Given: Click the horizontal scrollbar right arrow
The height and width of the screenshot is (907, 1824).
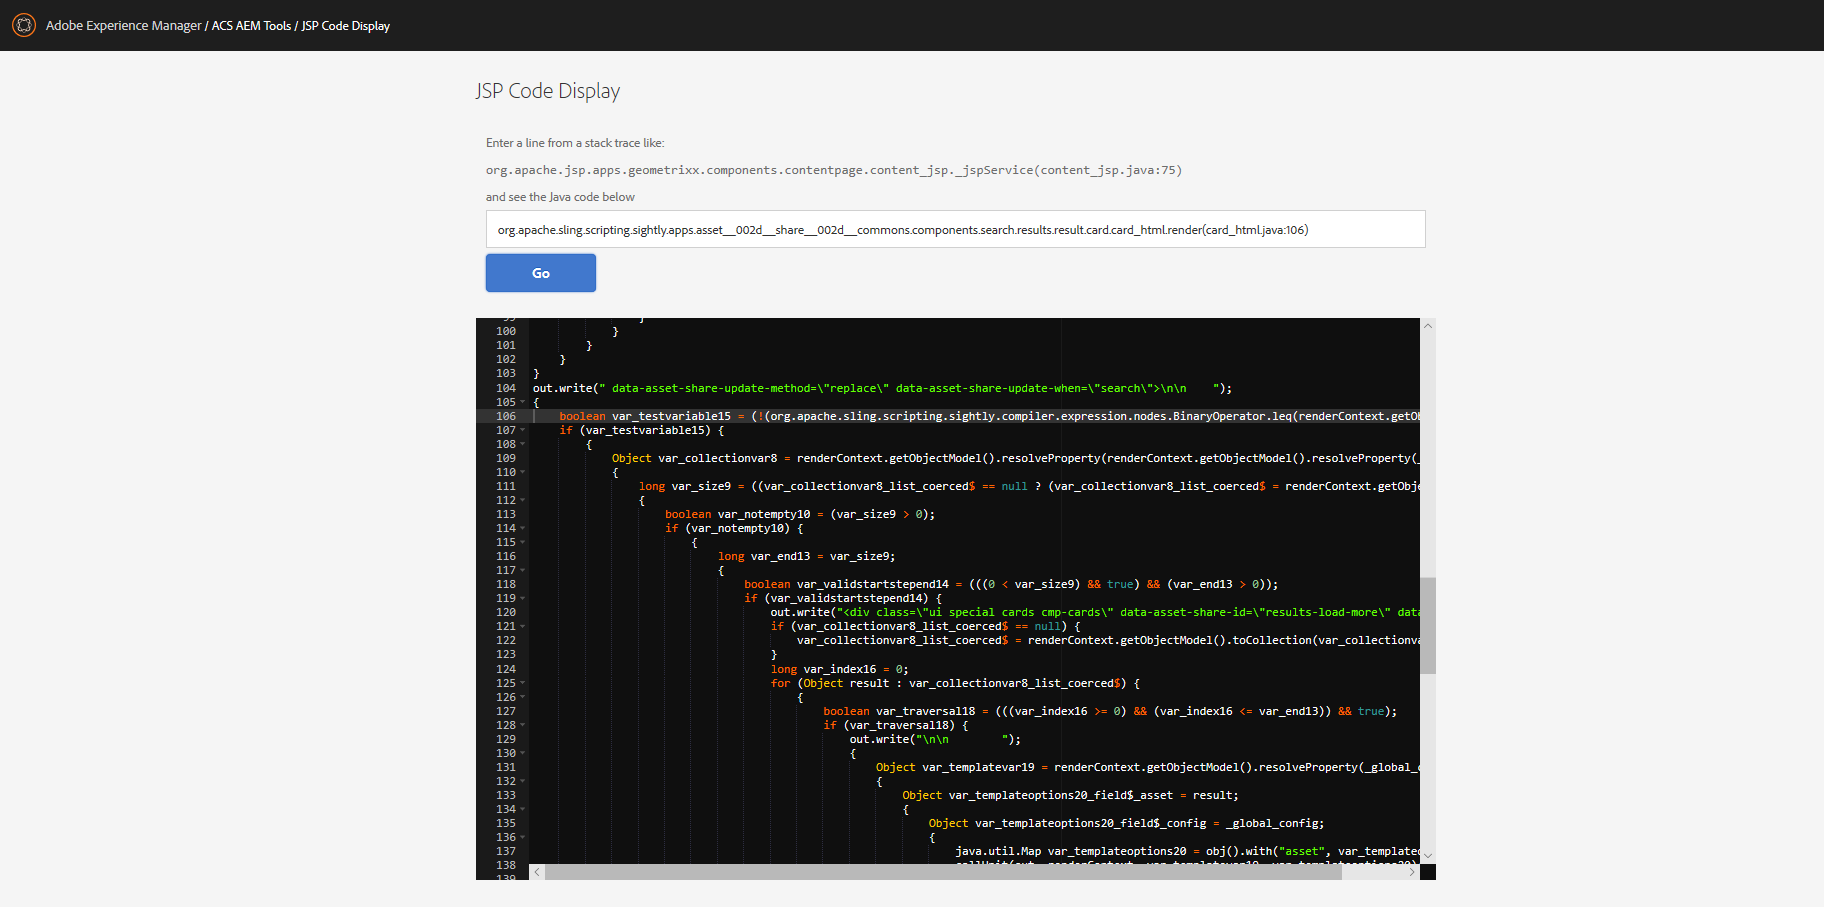Looking at the screenshot, I should pos(1412,872).
